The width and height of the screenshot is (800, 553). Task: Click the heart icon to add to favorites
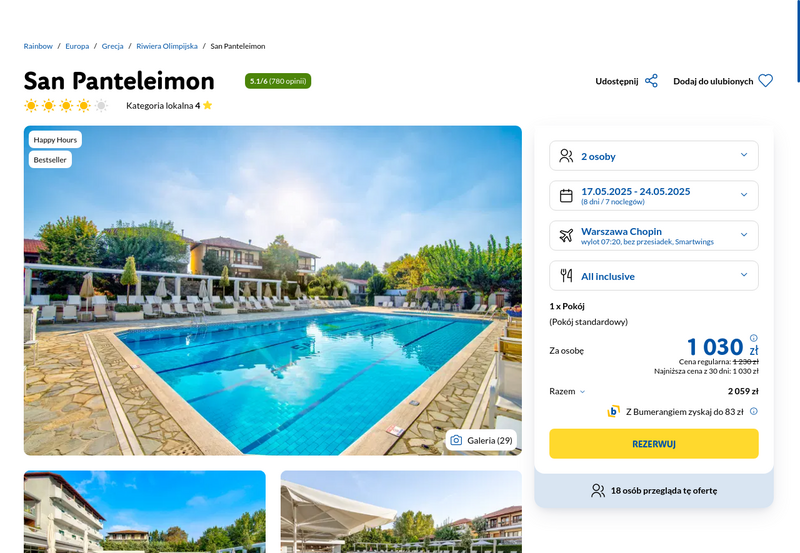pos(765,81)
